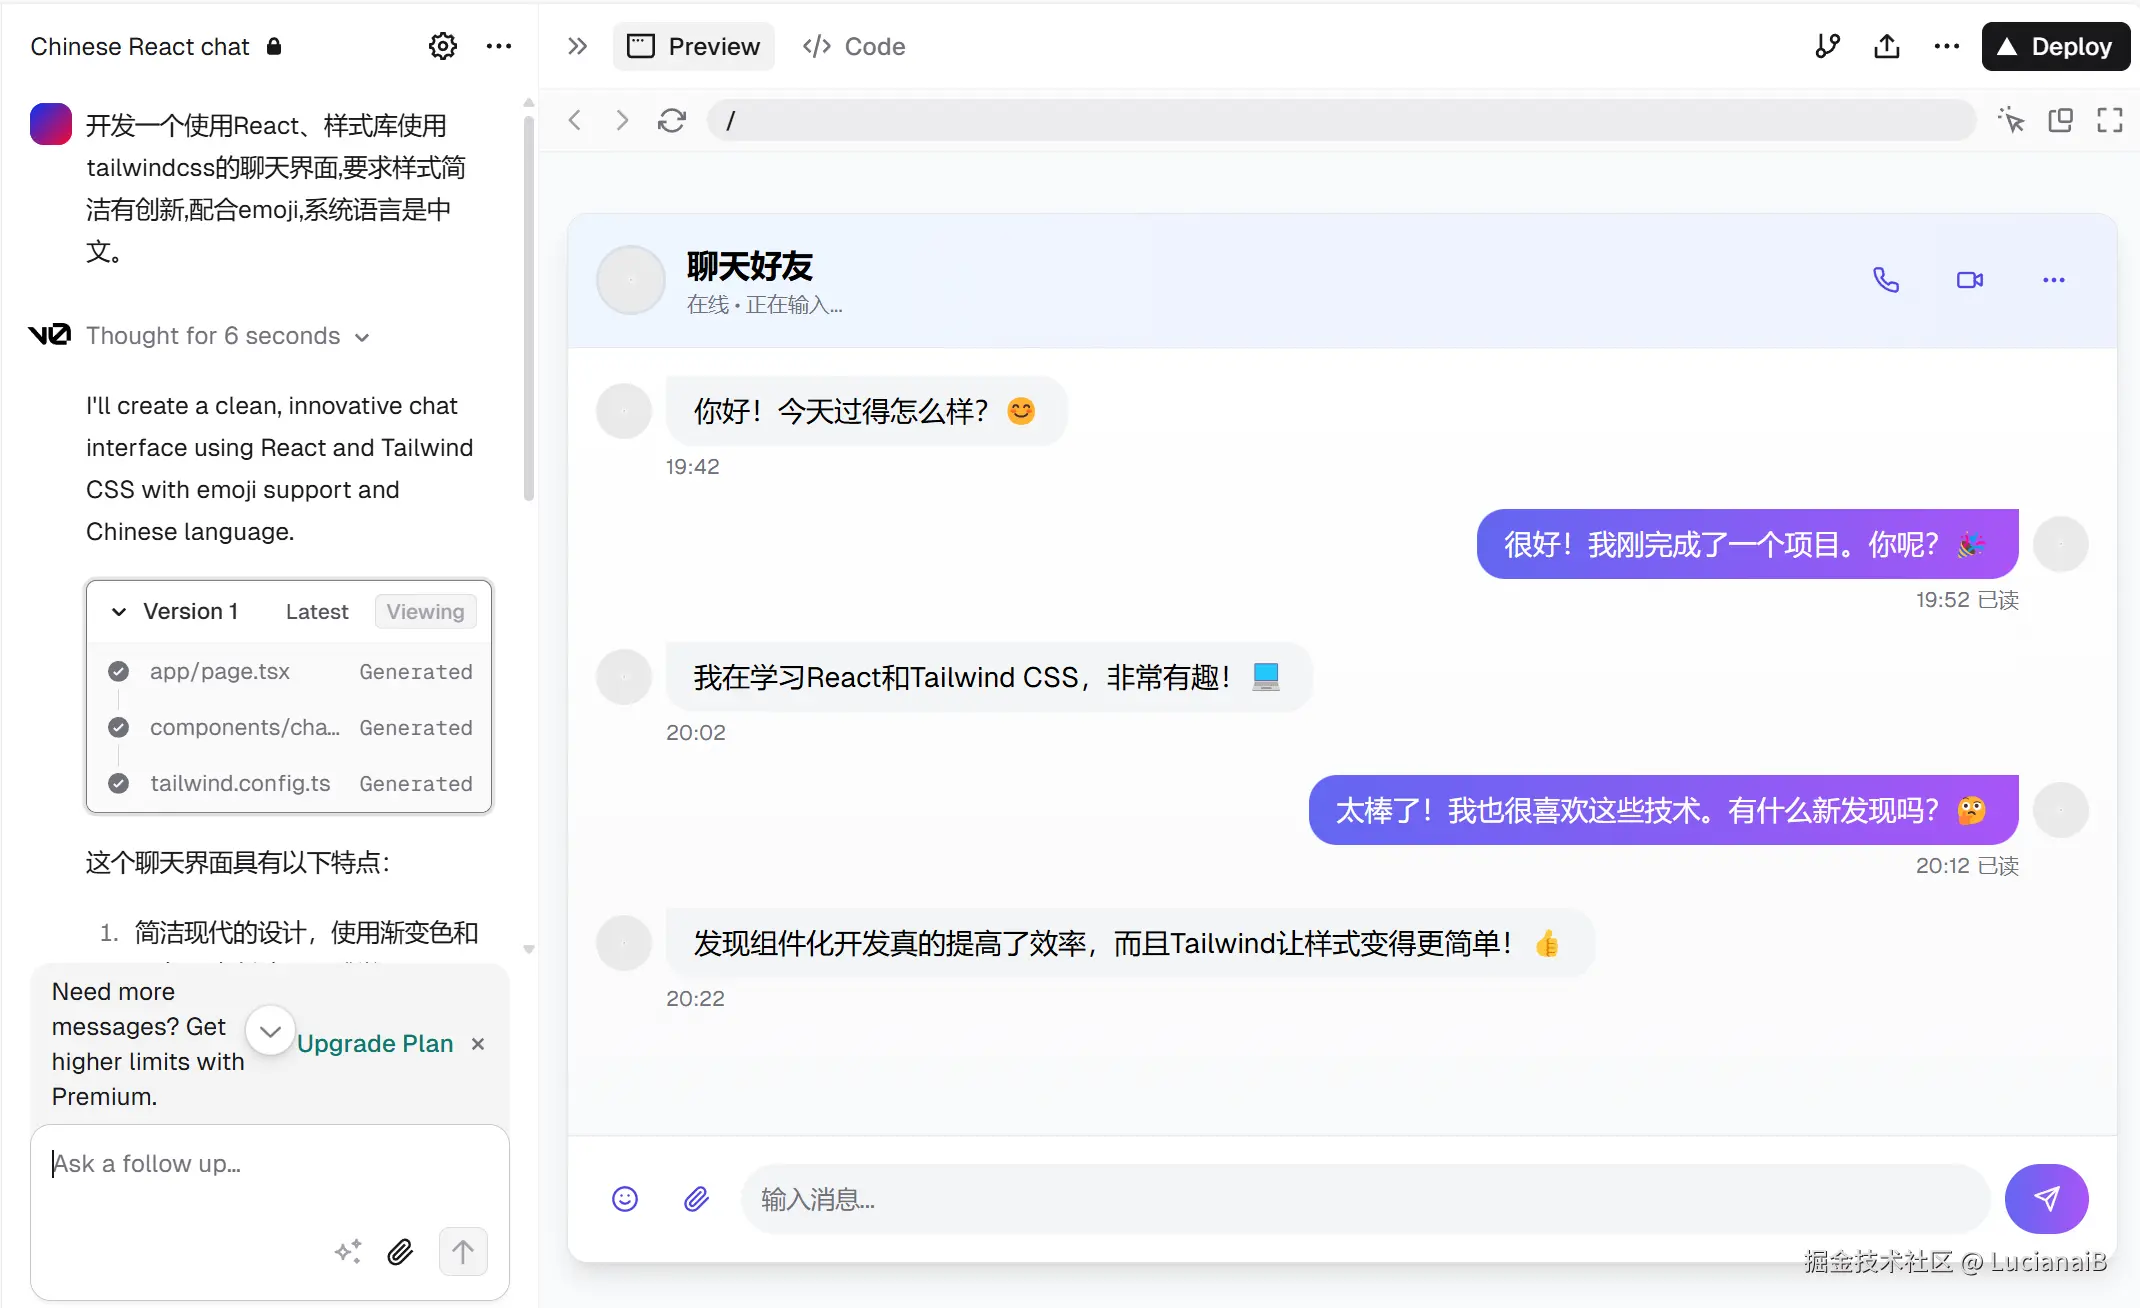Screen dimensions: 2140x1308
Task: Focus the '输入消息...' message input field
Action: (x=1365, y=1198)
